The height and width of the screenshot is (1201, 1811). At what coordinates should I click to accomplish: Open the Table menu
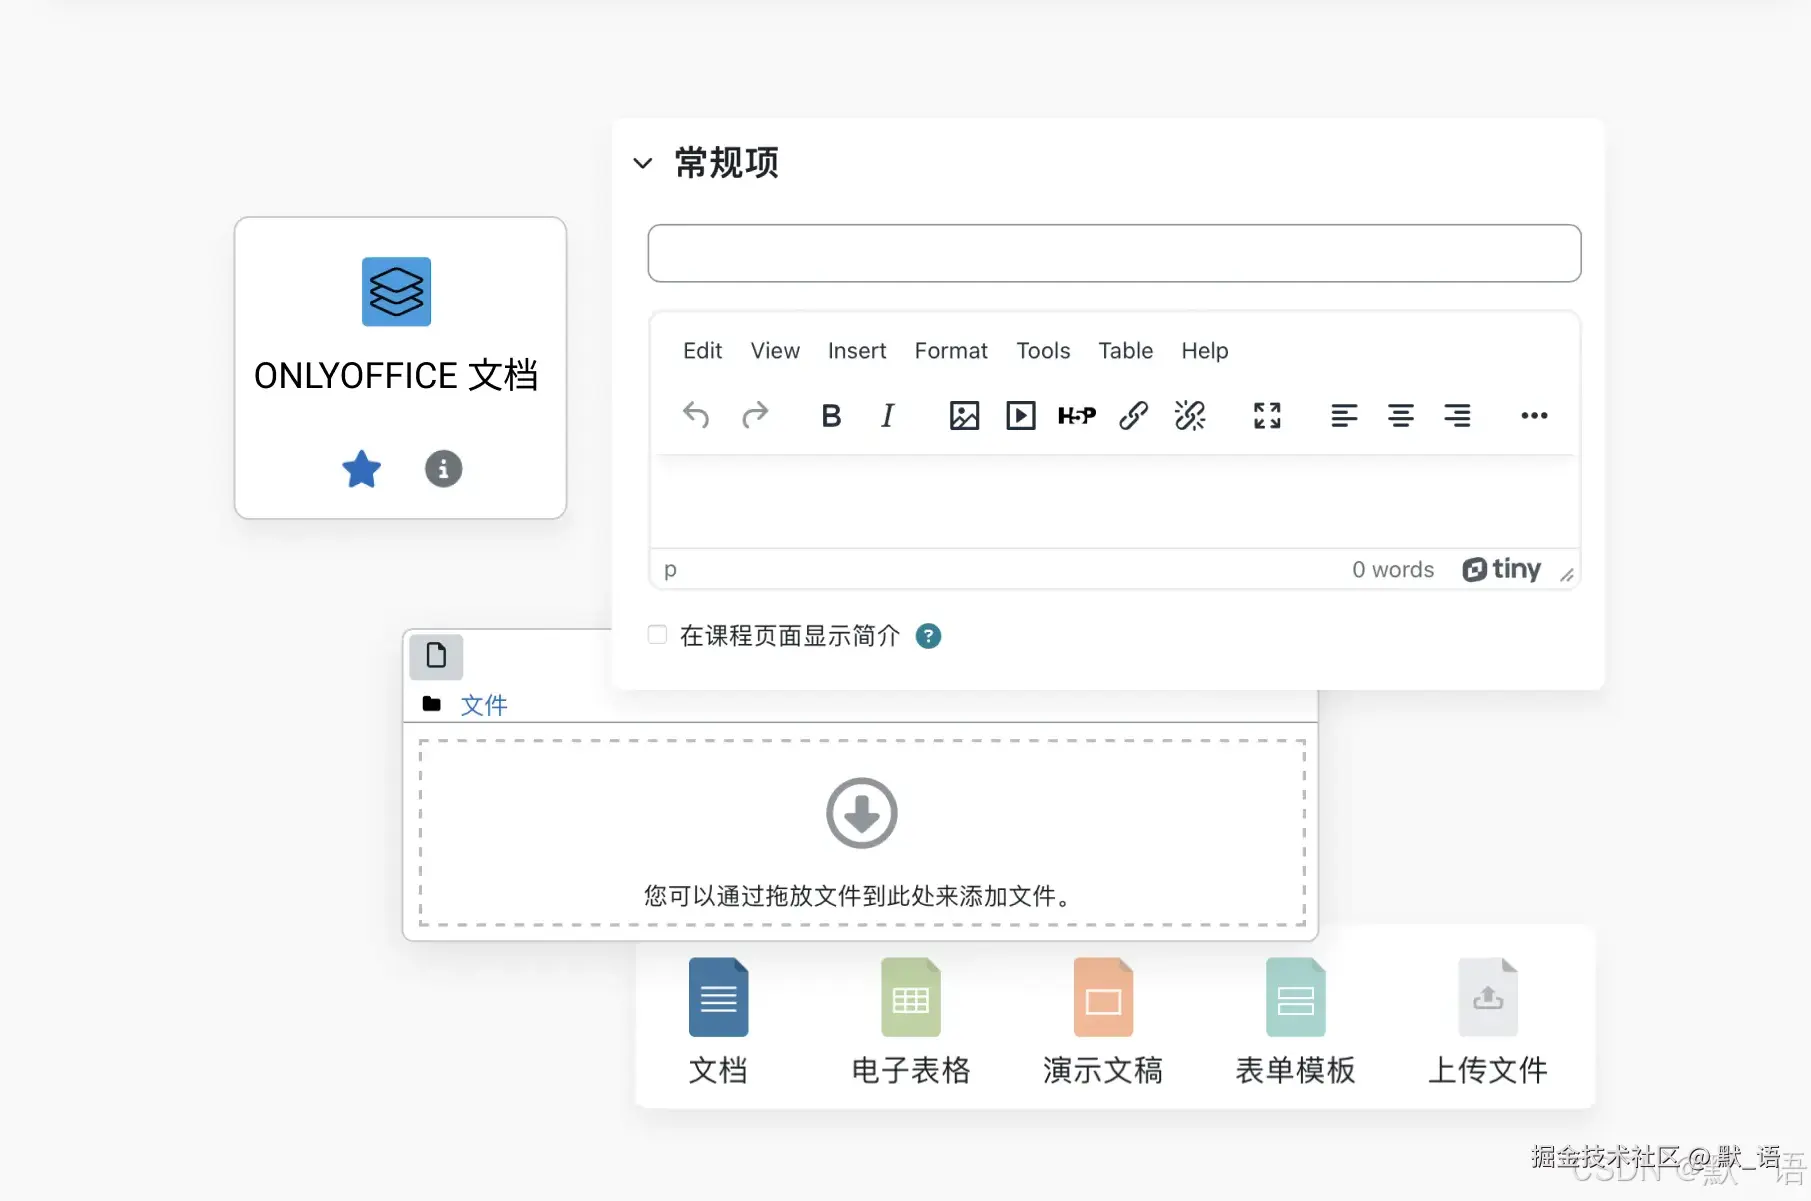tap(1125, 351)
